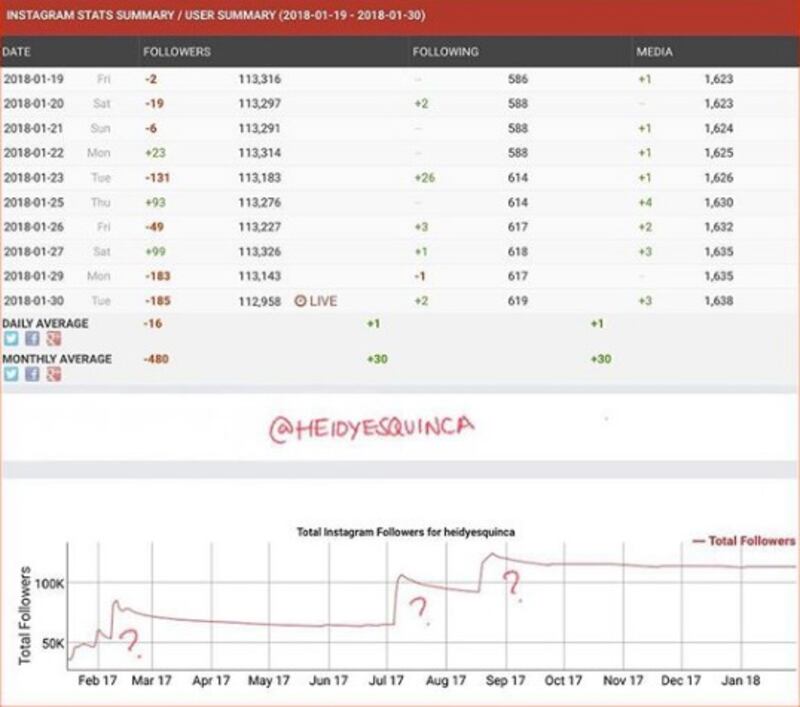The width and height of the screenshot is (800, 707).
Task: Click the Twitter icon under Daily Average
Action: [11, 339]
